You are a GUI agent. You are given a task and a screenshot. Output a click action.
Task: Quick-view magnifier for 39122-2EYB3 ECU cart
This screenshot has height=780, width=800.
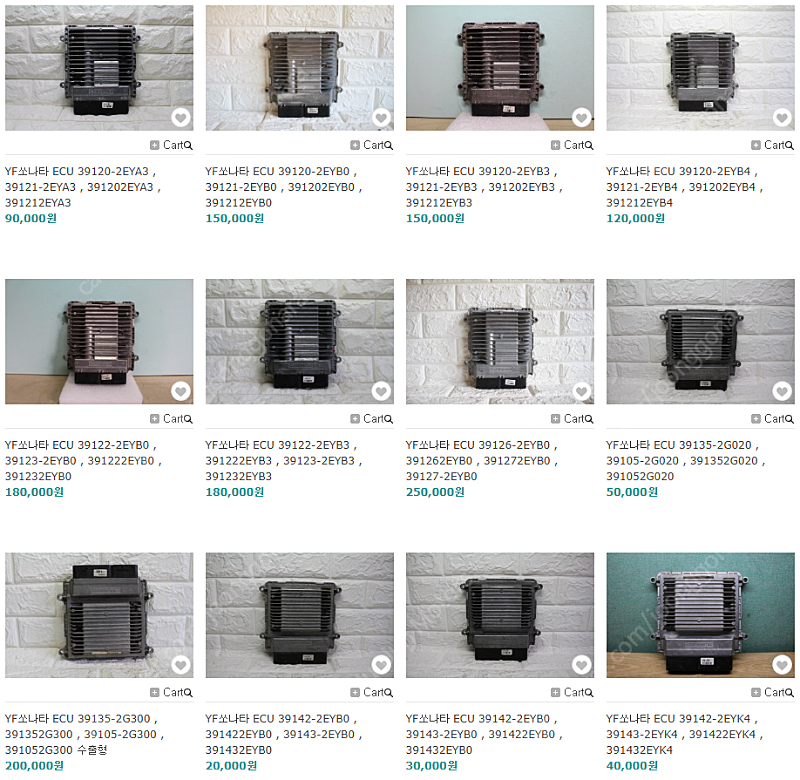389,419
